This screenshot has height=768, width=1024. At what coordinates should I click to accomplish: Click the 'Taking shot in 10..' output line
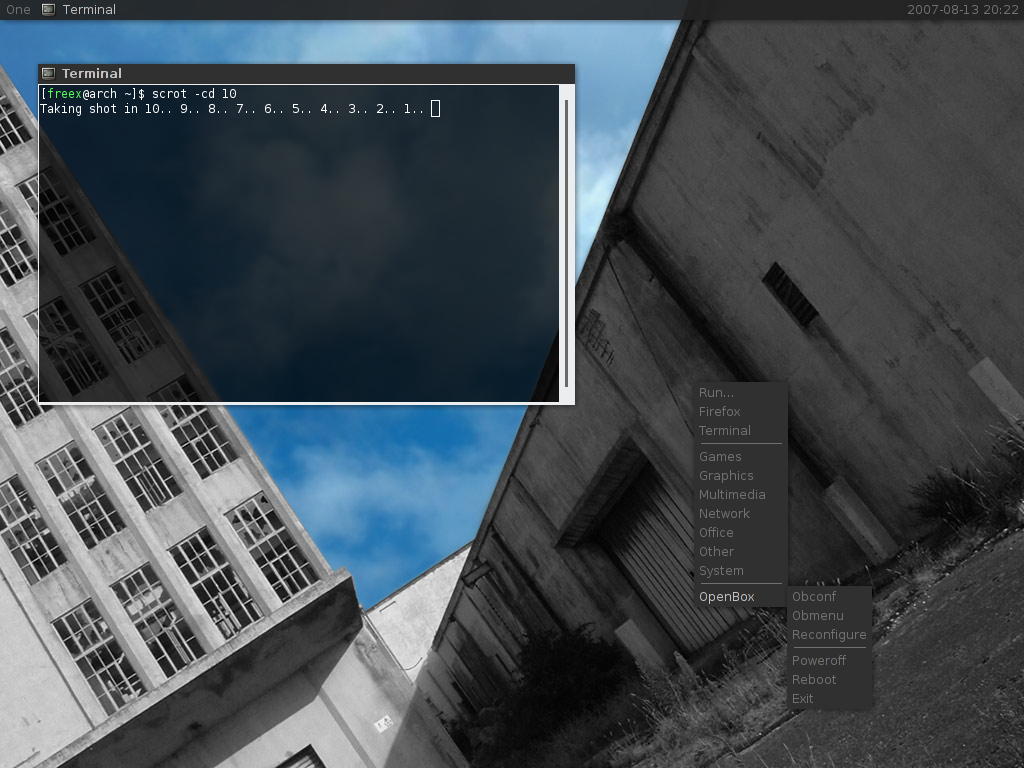coord(232,108)
